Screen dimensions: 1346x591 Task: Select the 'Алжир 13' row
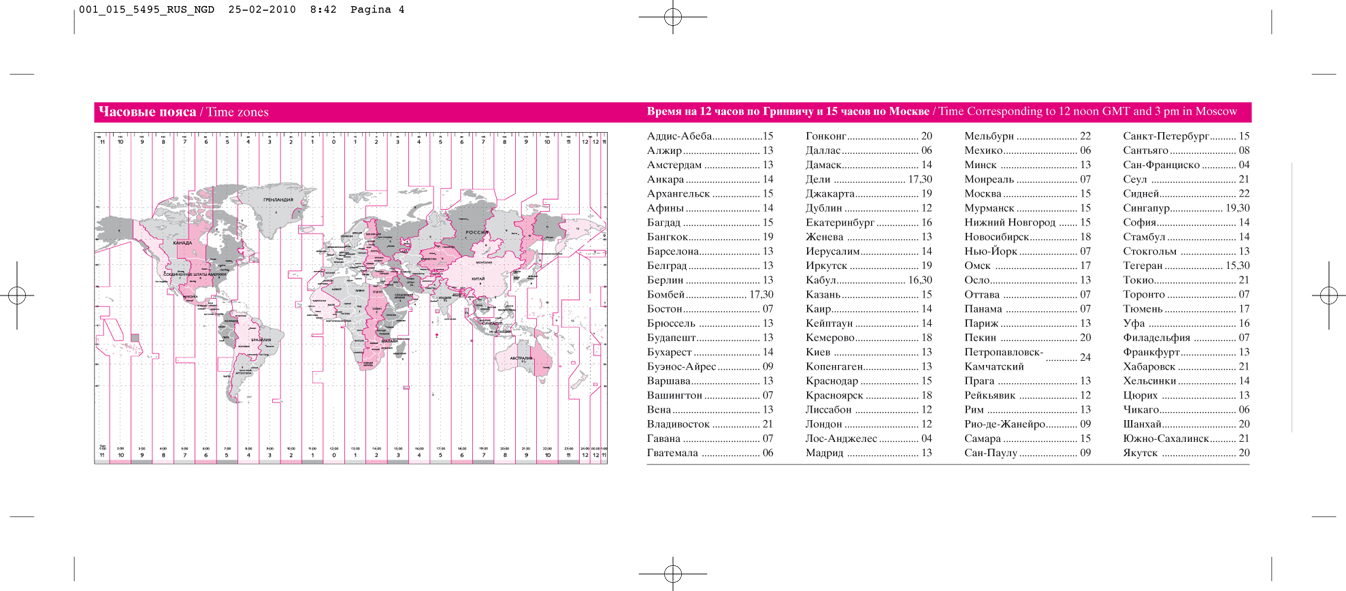(x=710, y=150)
